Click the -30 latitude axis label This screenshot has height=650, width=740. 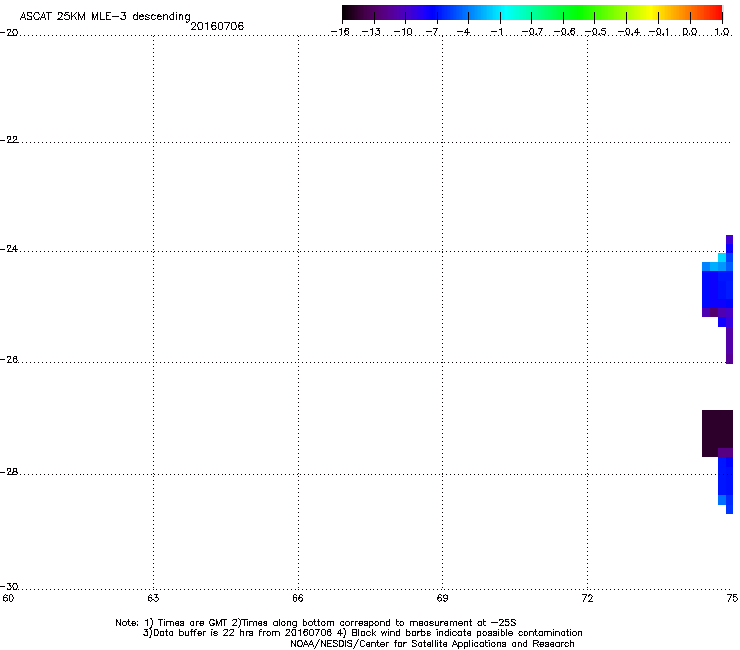click(9, 587)
